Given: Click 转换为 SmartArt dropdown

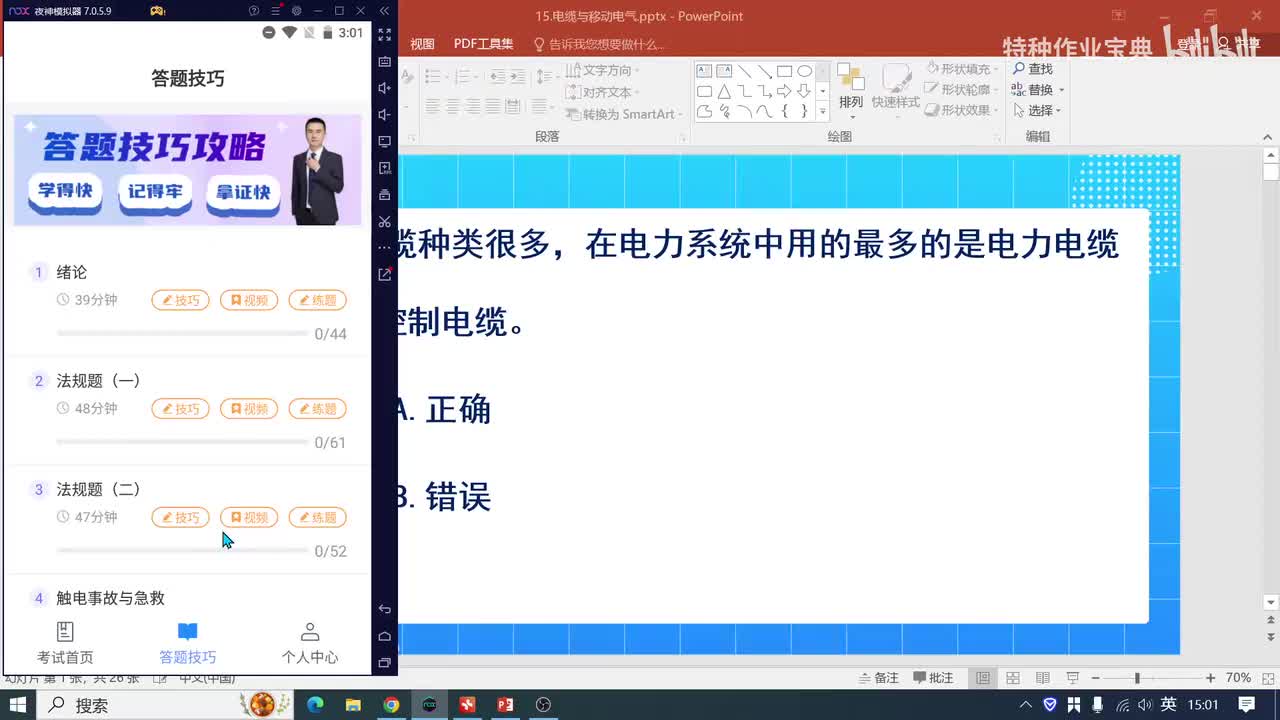Looking at the screenshot, I should click(622, 114).
